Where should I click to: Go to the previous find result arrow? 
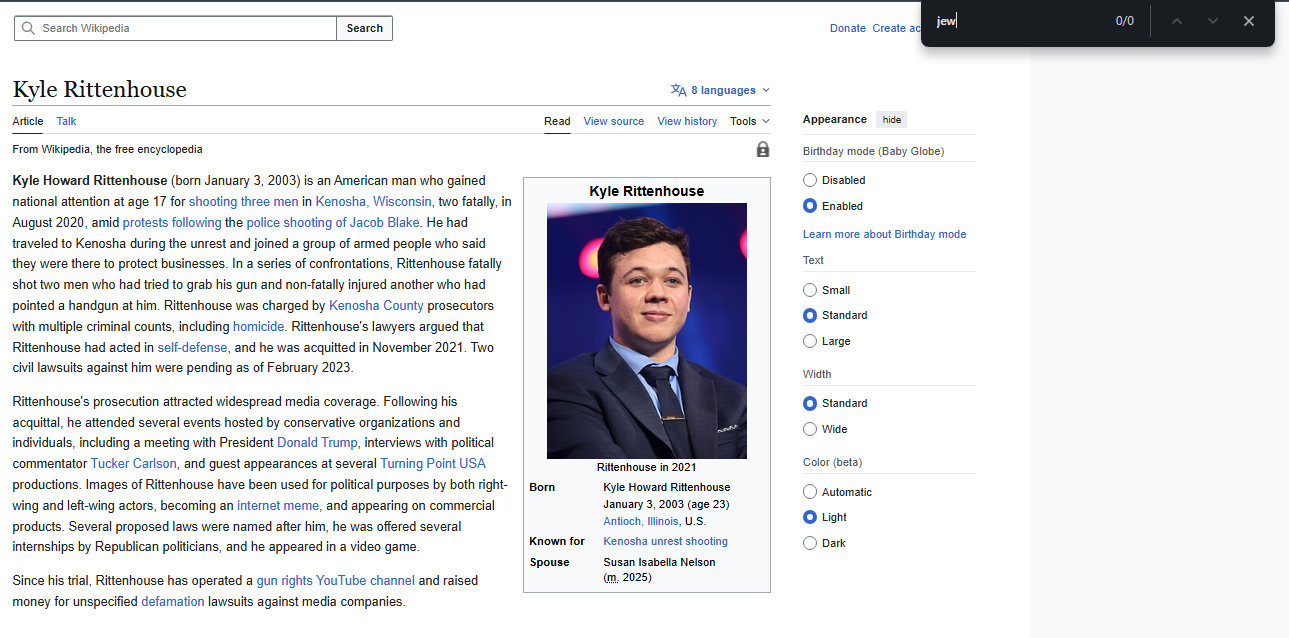click(1177, 21)
